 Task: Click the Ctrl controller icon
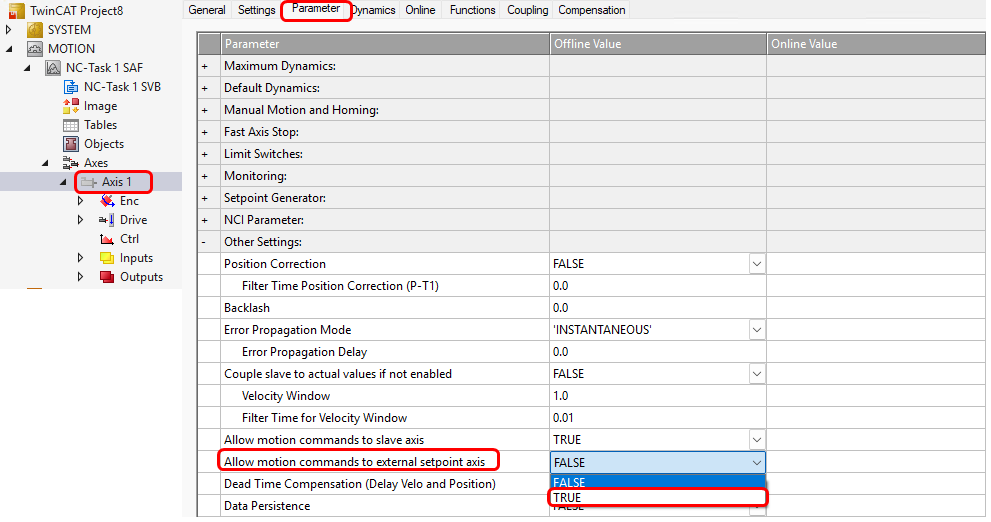pyautogui.click(x=107, y=239)
